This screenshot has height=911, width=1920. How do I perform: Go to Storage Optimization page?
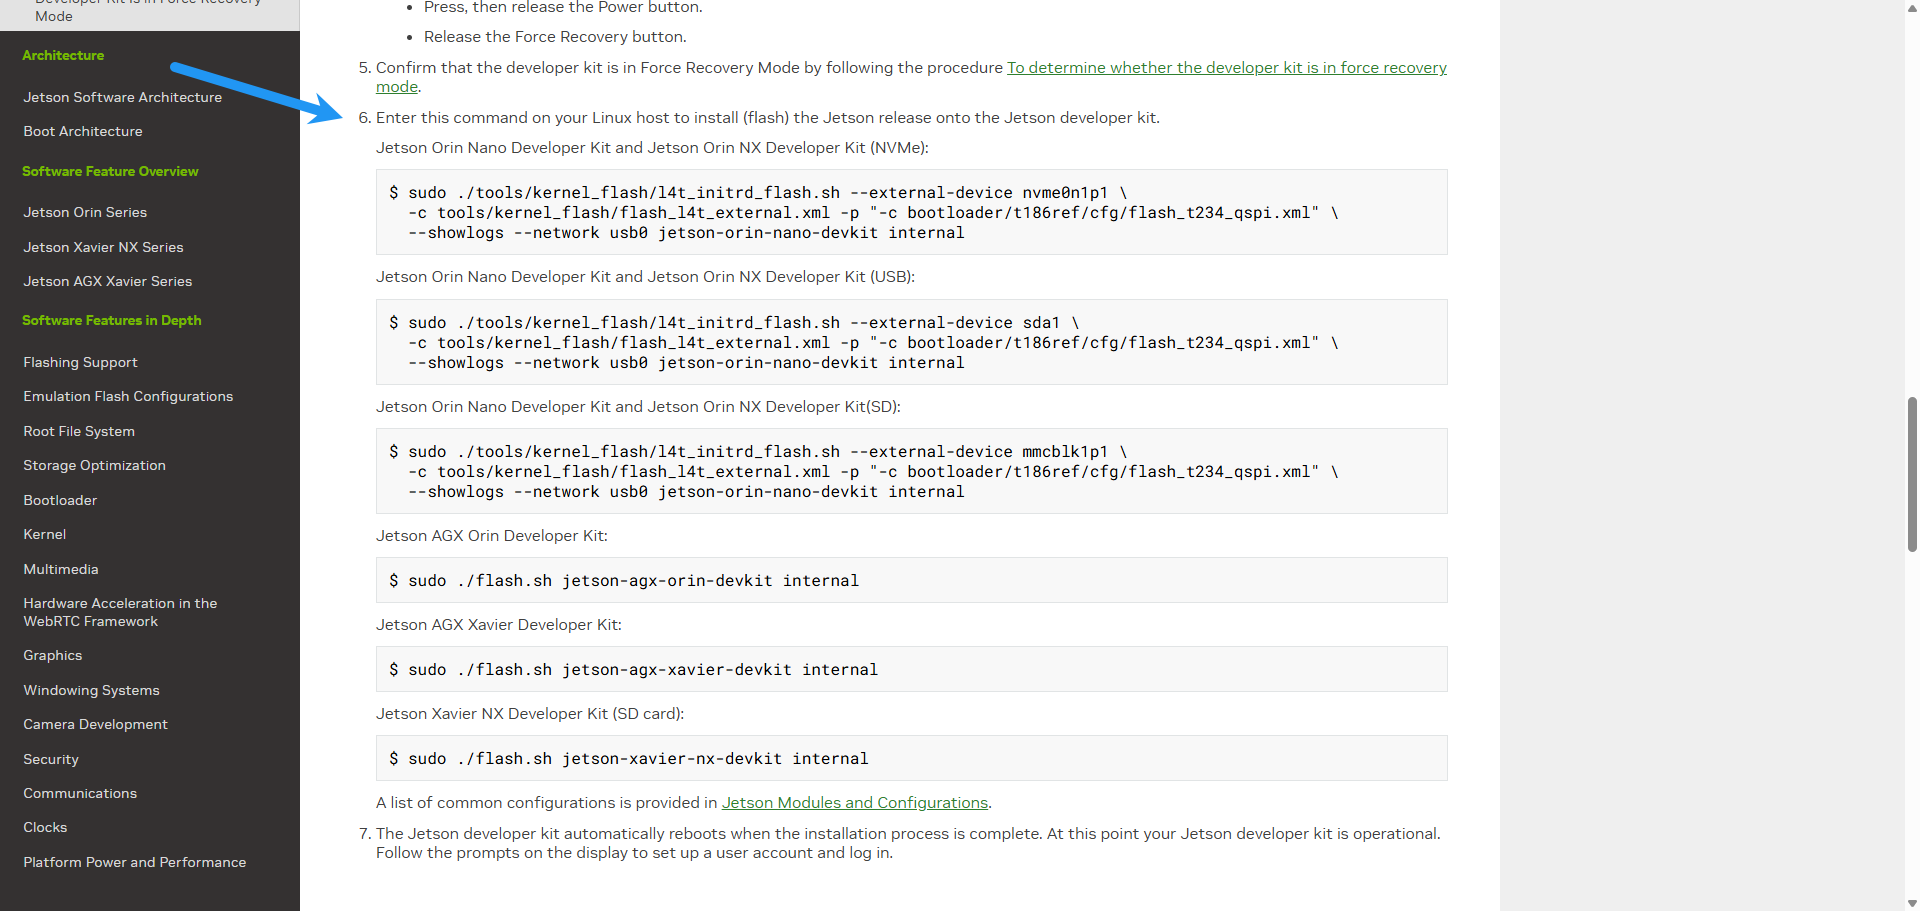[x=95, y=465]
